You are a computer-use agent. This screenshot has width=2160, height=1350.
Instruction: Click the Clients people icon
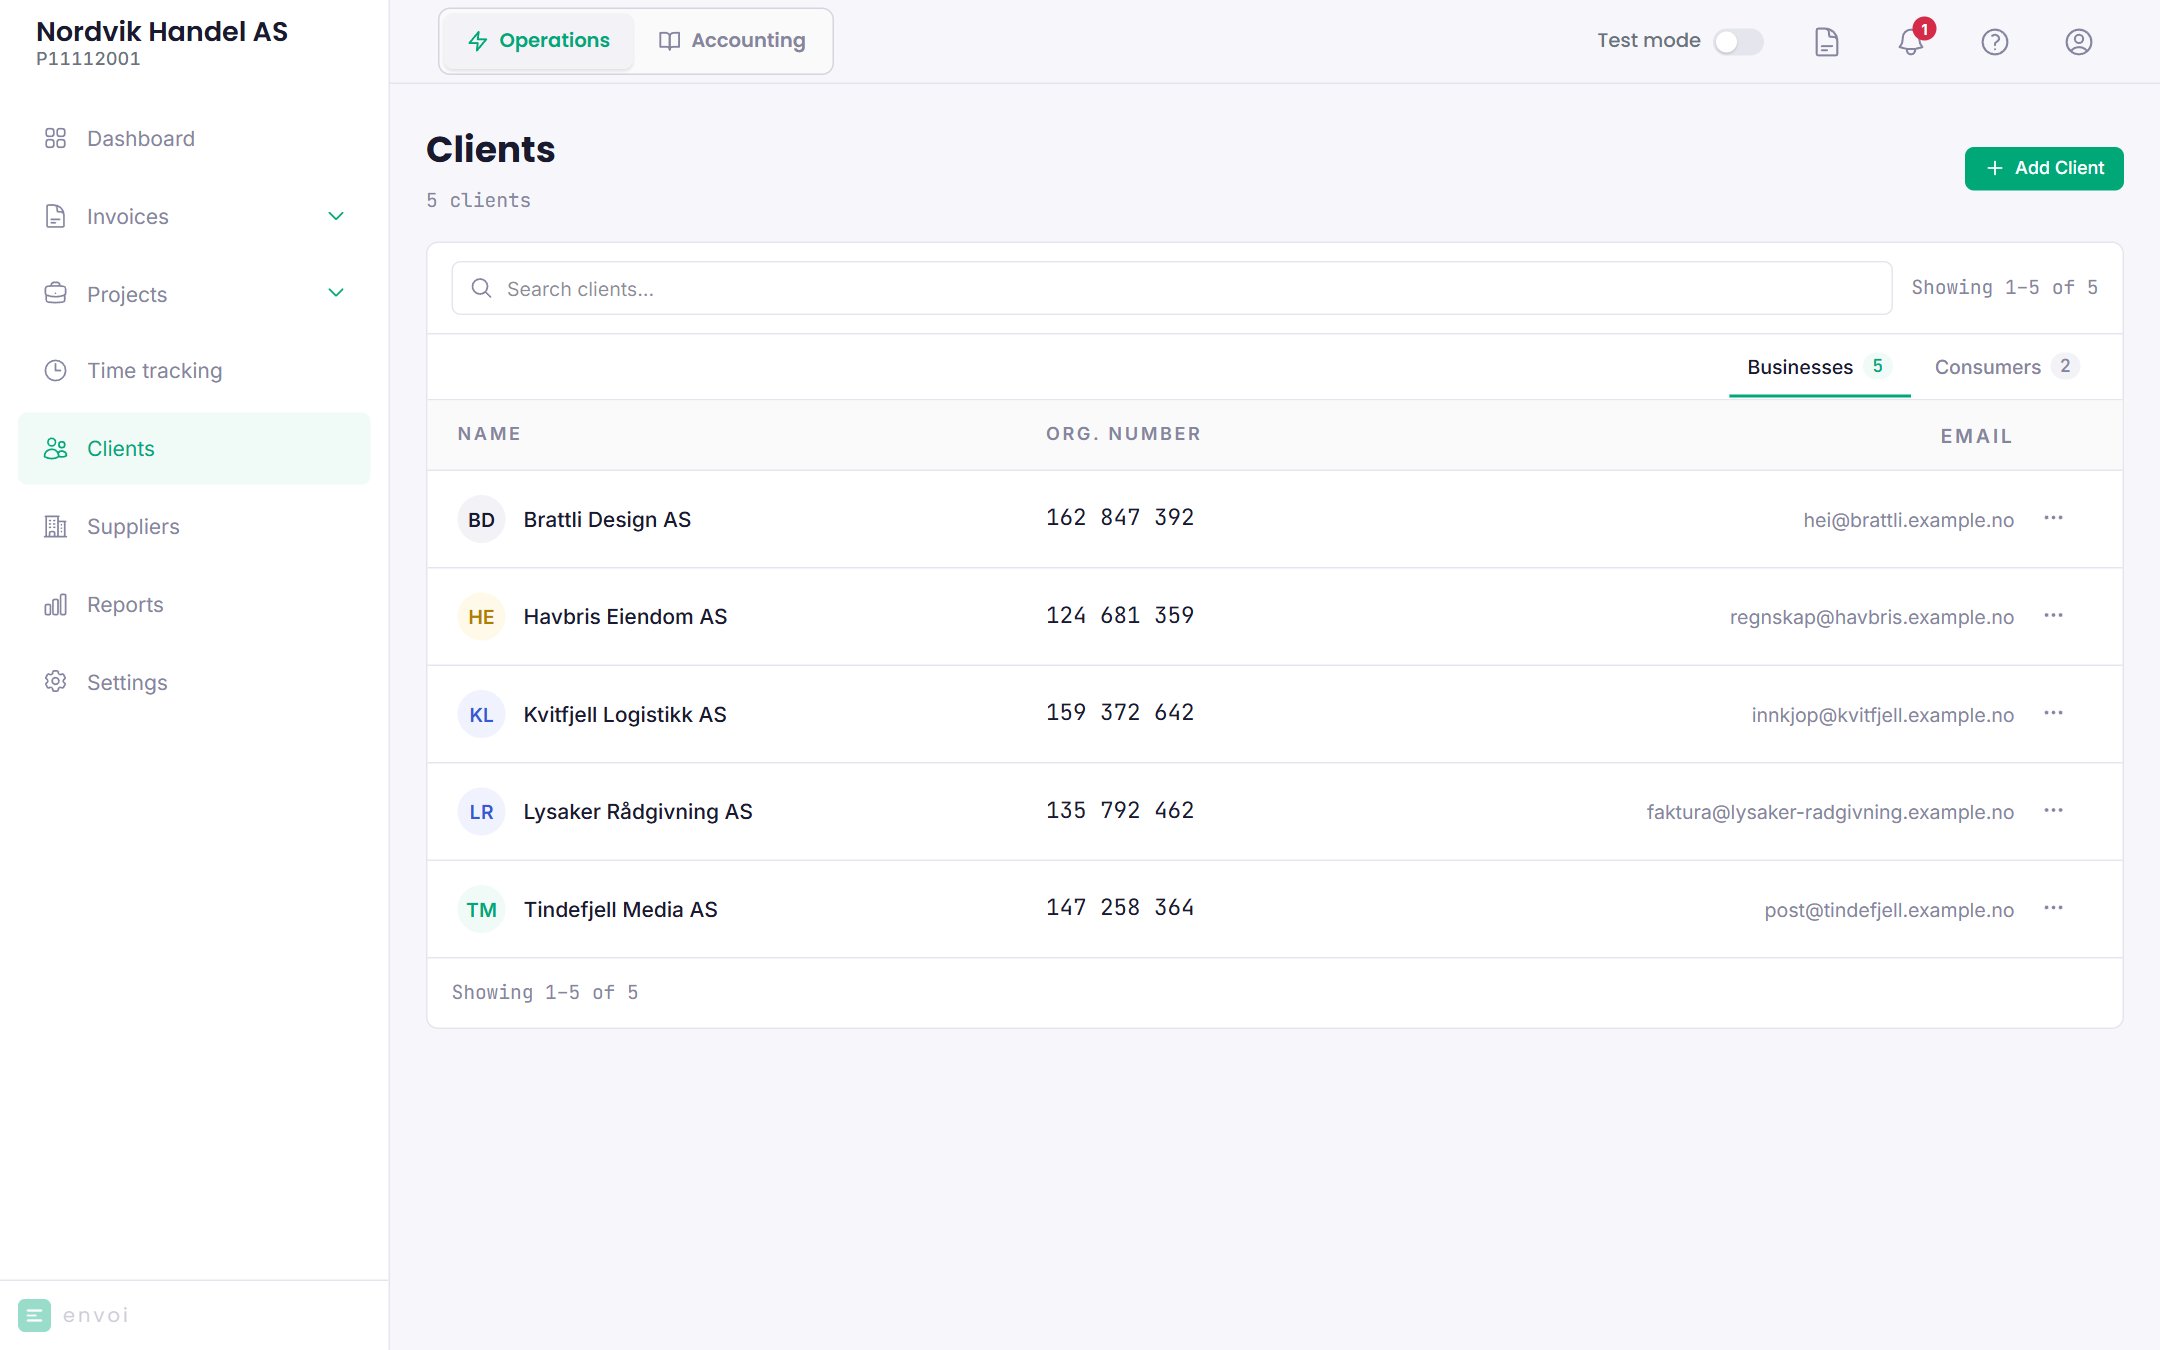pyautogui.click(x=55, y=448)
